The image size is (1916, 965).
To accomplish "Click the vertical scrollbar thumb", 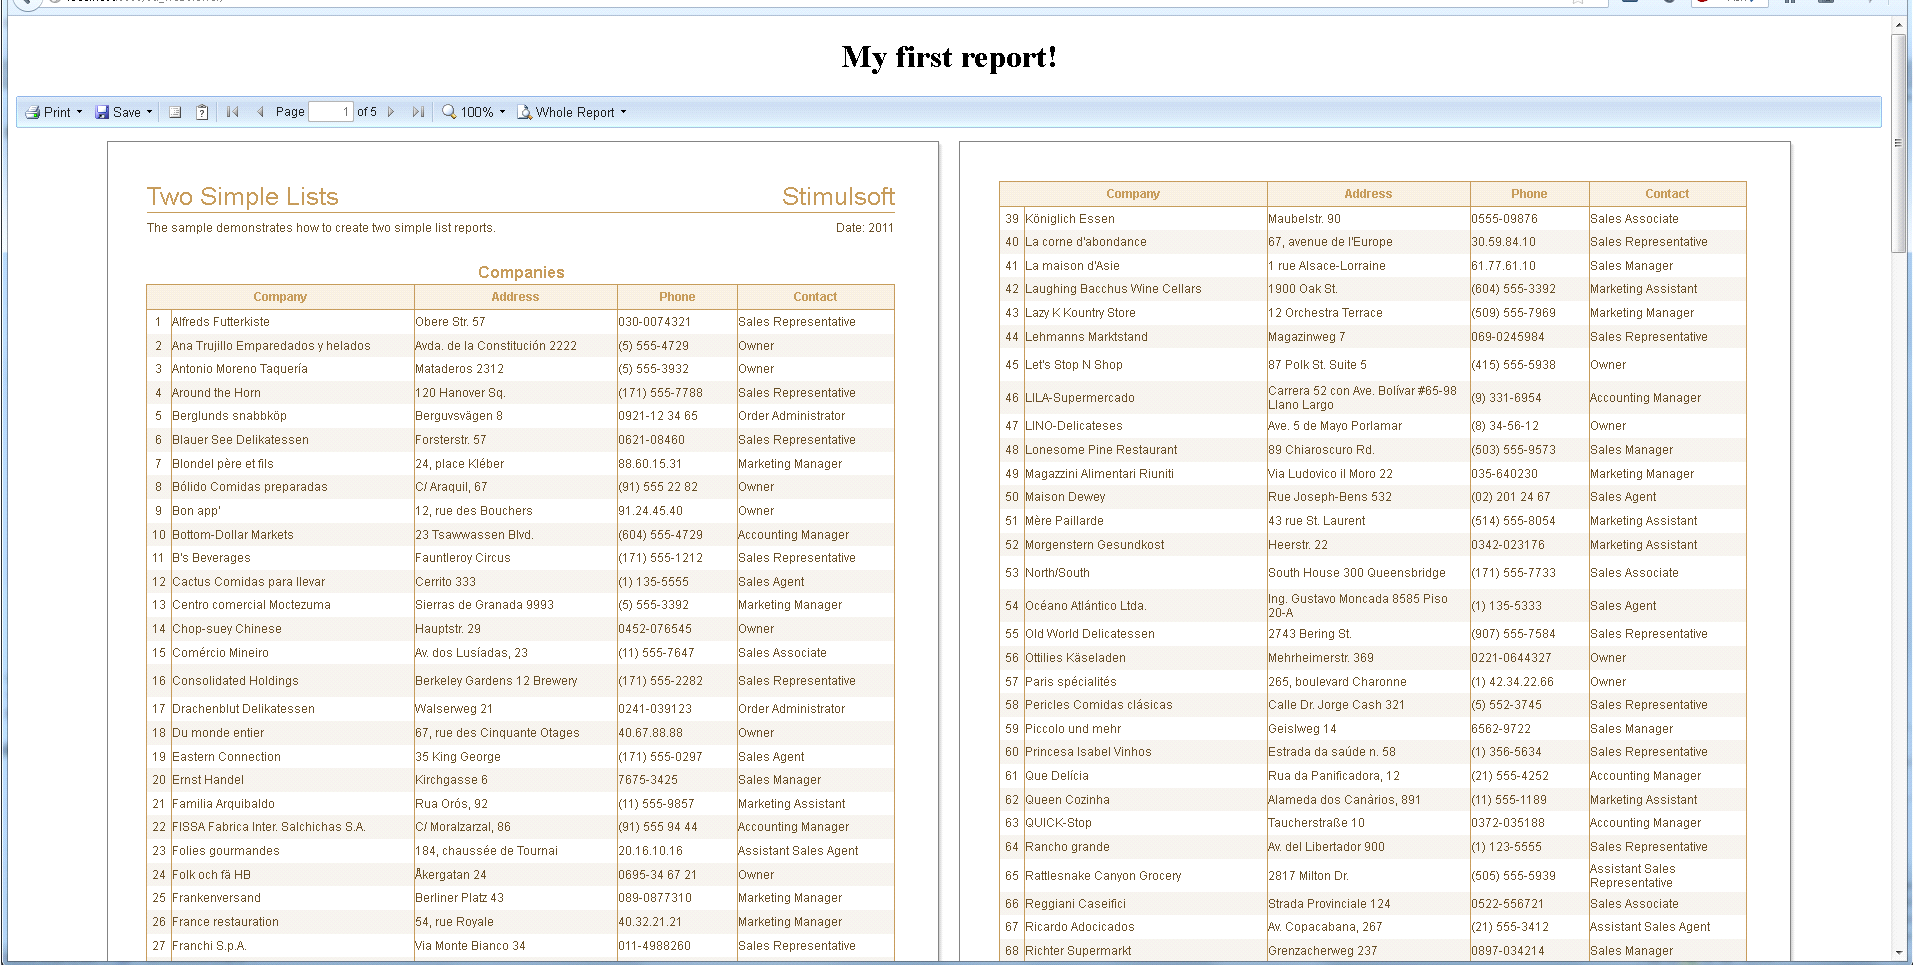I will 1898,143.
